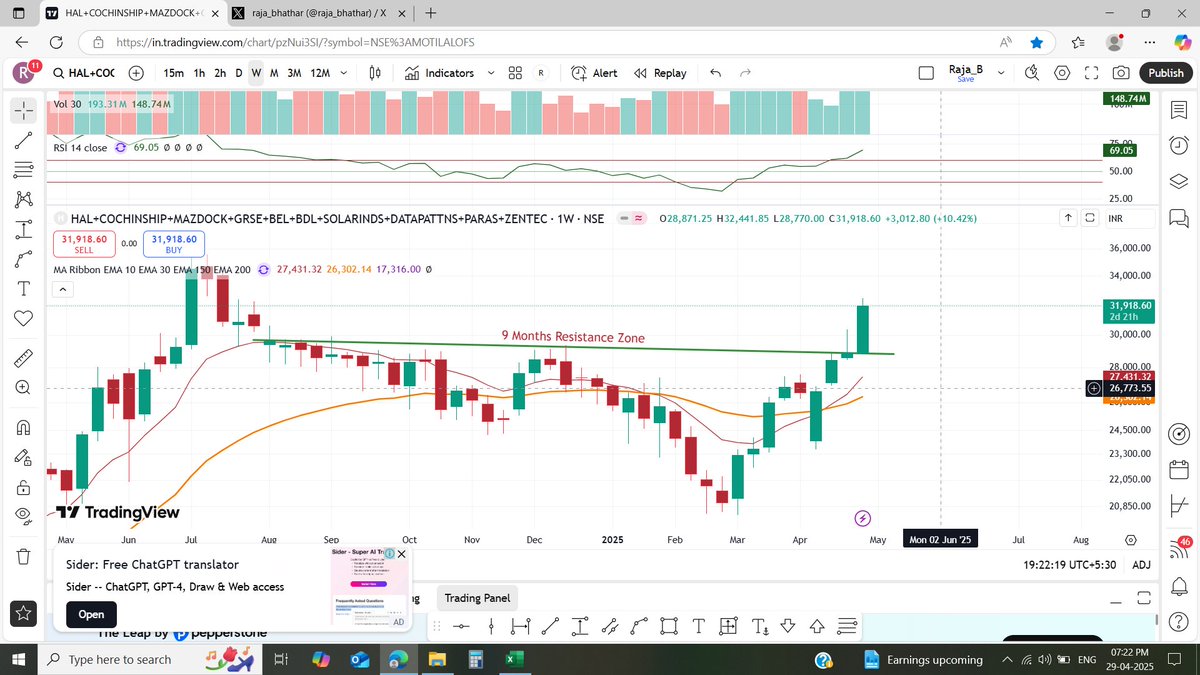Open the Trading Panel tab
The image size is (1200, 675).
[x=477, y=598]
